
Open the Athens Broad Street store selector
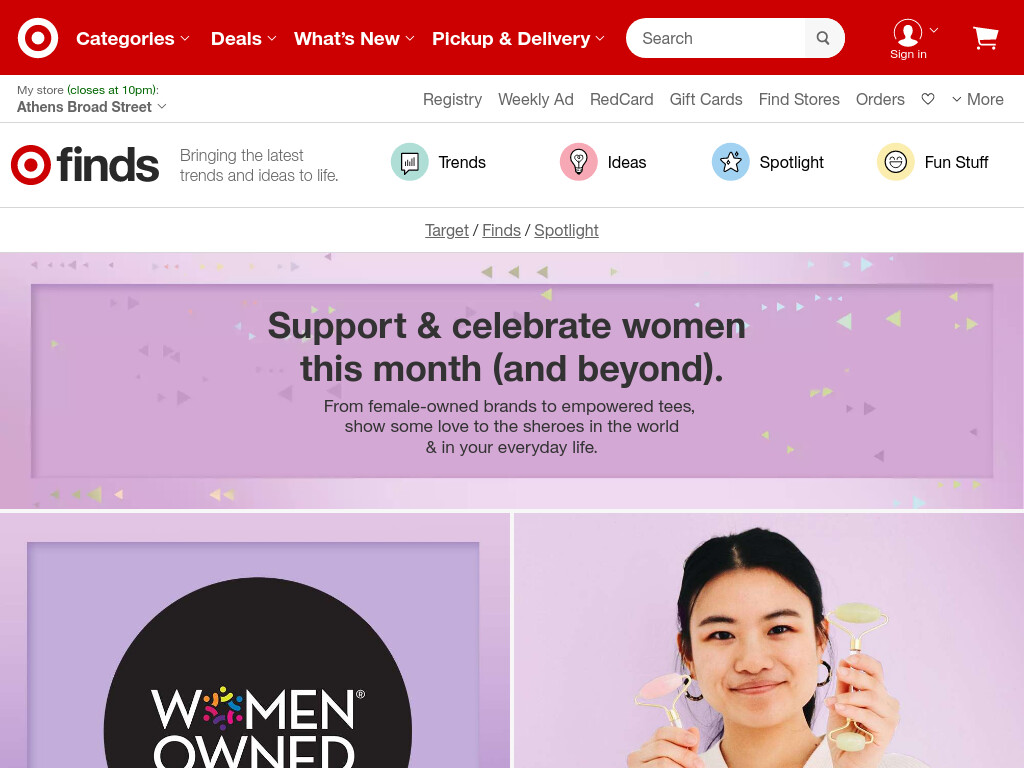91,107
